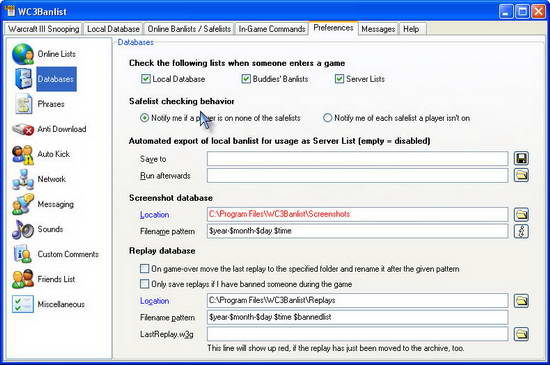Select the Preferences tab

click(333, 28)
